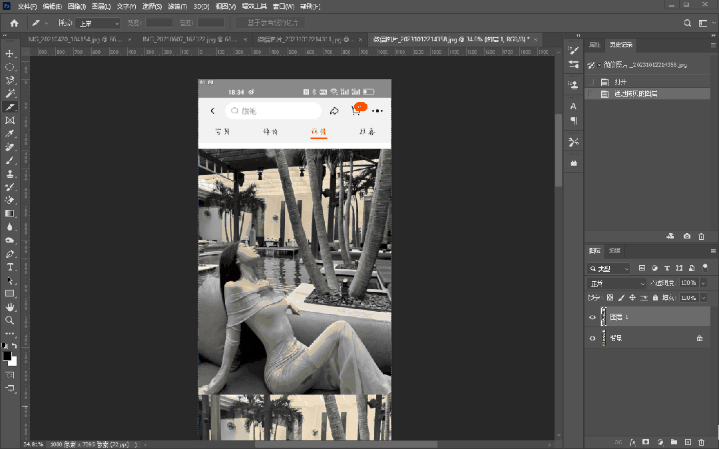Switch to the 通道 tab beside 图层
Viewport: 719px width, 449px height.
tap(614, 250)
